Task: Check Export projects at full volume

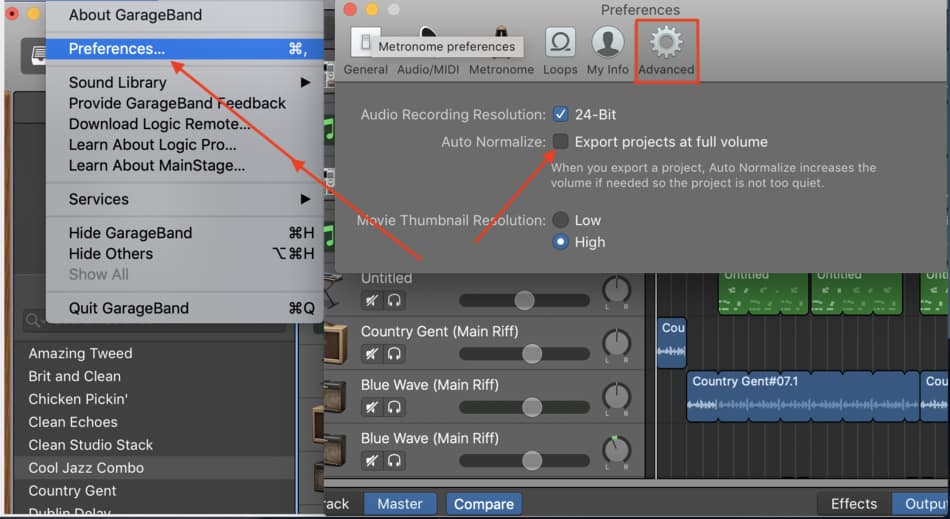Action: click(x=560, y=141)
